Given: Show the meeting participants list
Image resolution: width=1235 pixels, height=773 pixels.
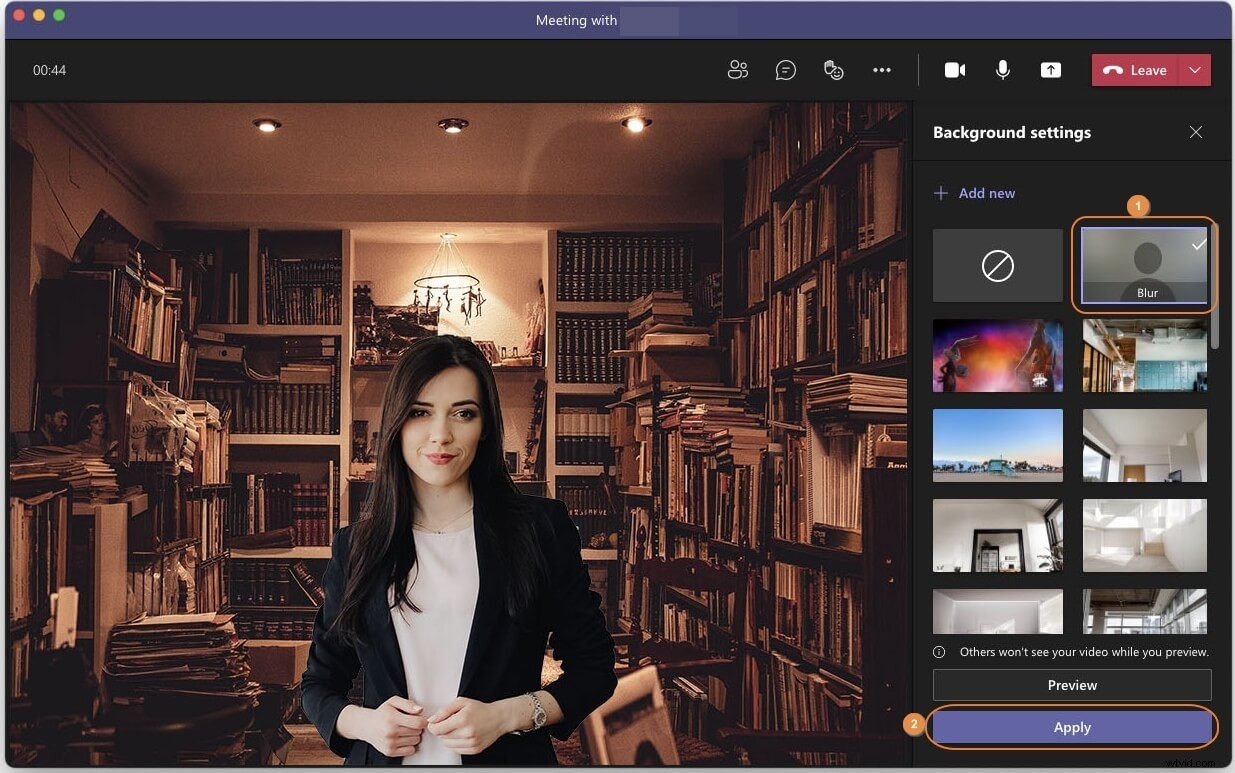Looking at the screenshot, I should (x=738, y=70).
